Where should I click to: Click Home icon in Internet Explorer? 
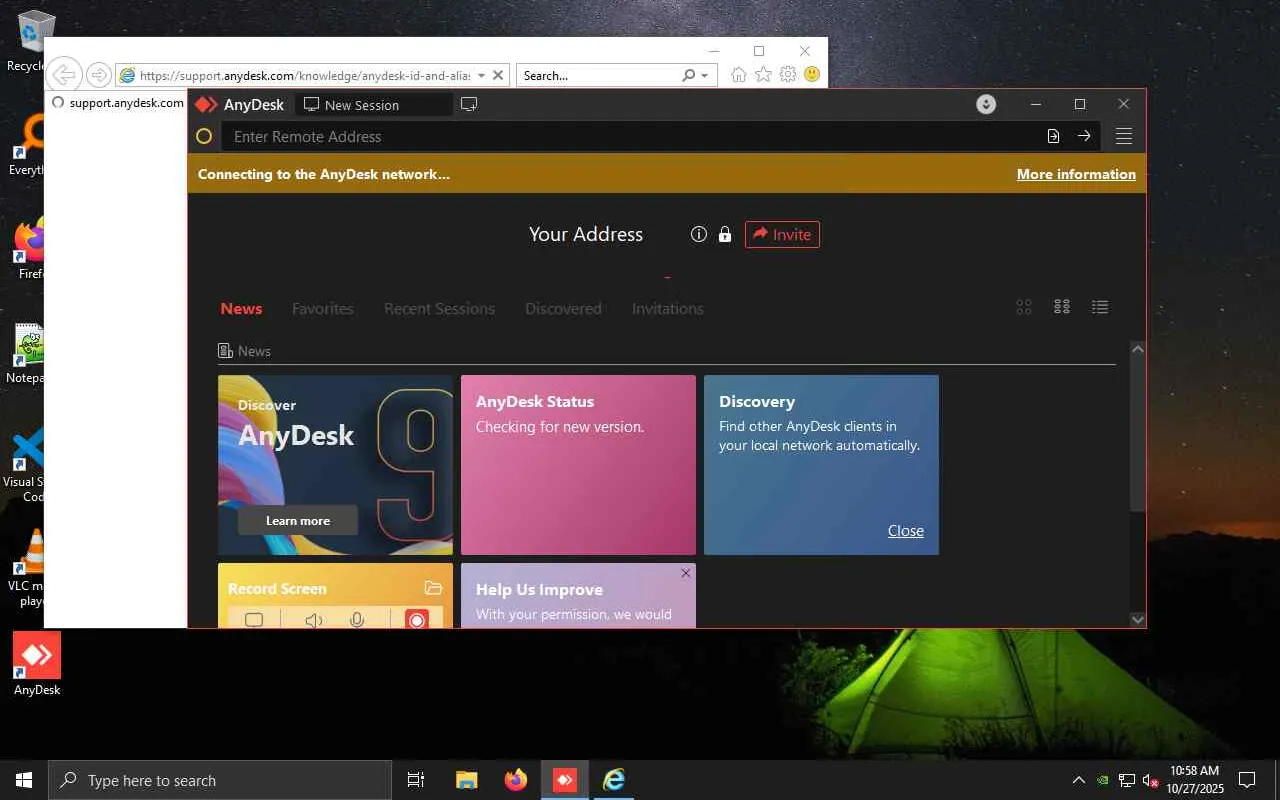click(x=738, y=75)
